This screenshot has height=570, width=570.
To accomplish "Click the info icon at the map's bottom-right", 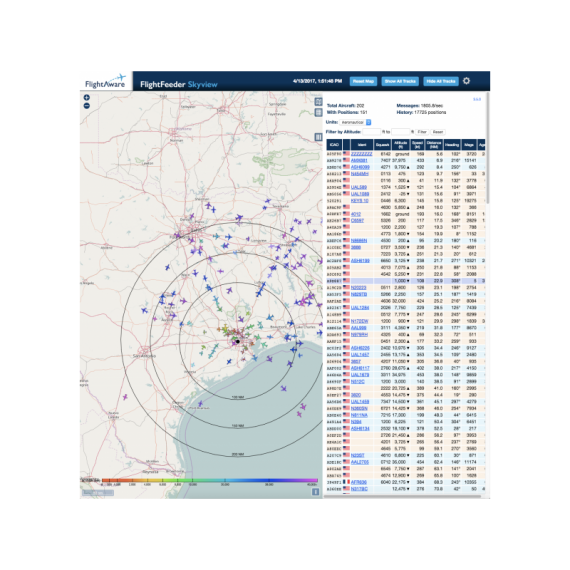I will (316, 491).
